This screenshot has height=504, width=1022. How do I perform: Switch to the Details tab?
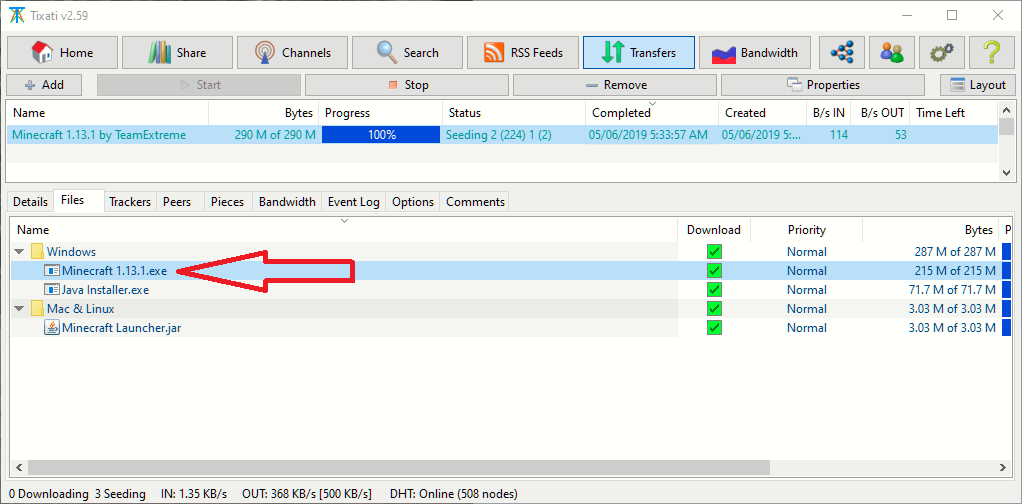pyautogui.click(x=30, y=202)
